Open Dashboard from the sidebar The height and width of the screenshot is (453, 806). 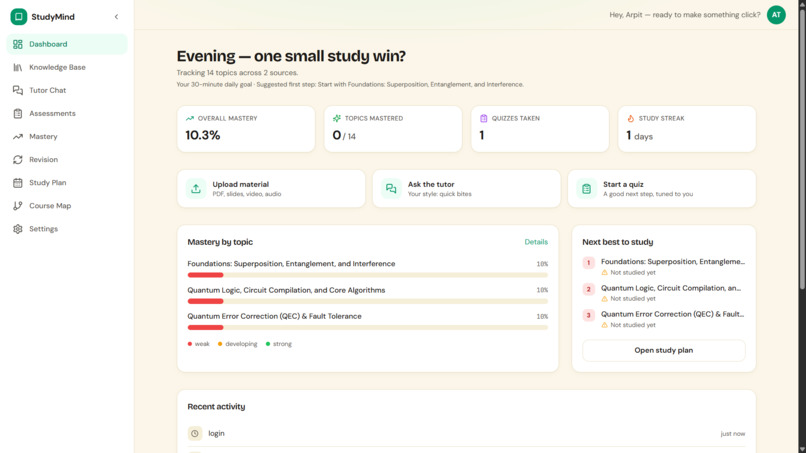67,44
